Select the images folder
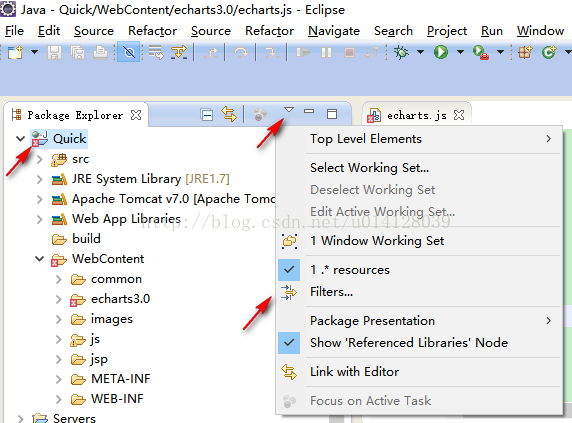Screen dimensions: 572x423 click(112, 319)
